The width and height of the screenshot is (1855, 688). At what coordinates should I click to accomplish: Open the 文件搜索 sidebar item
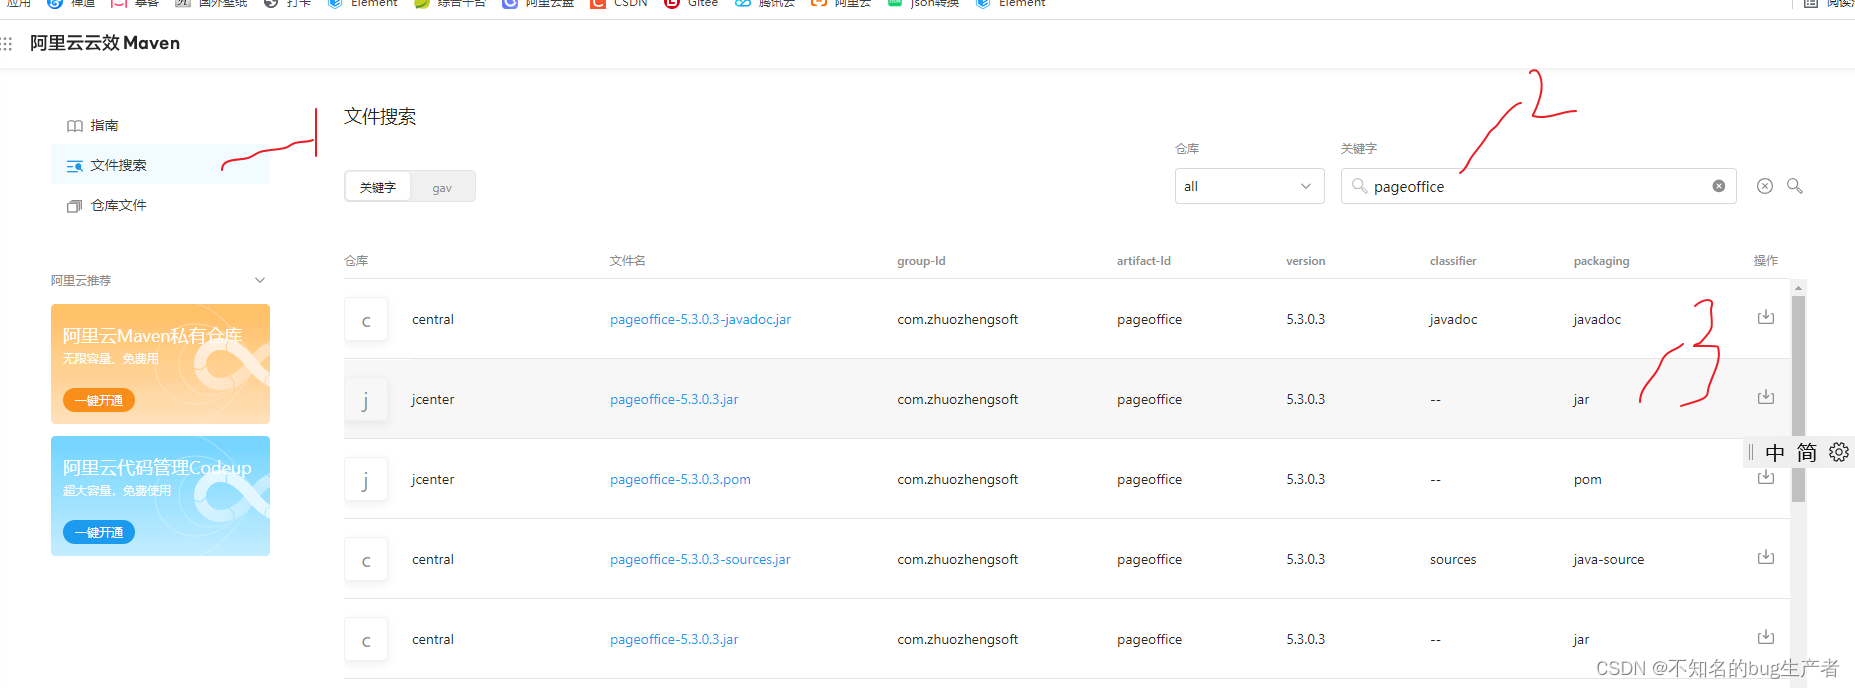[160, 165]
